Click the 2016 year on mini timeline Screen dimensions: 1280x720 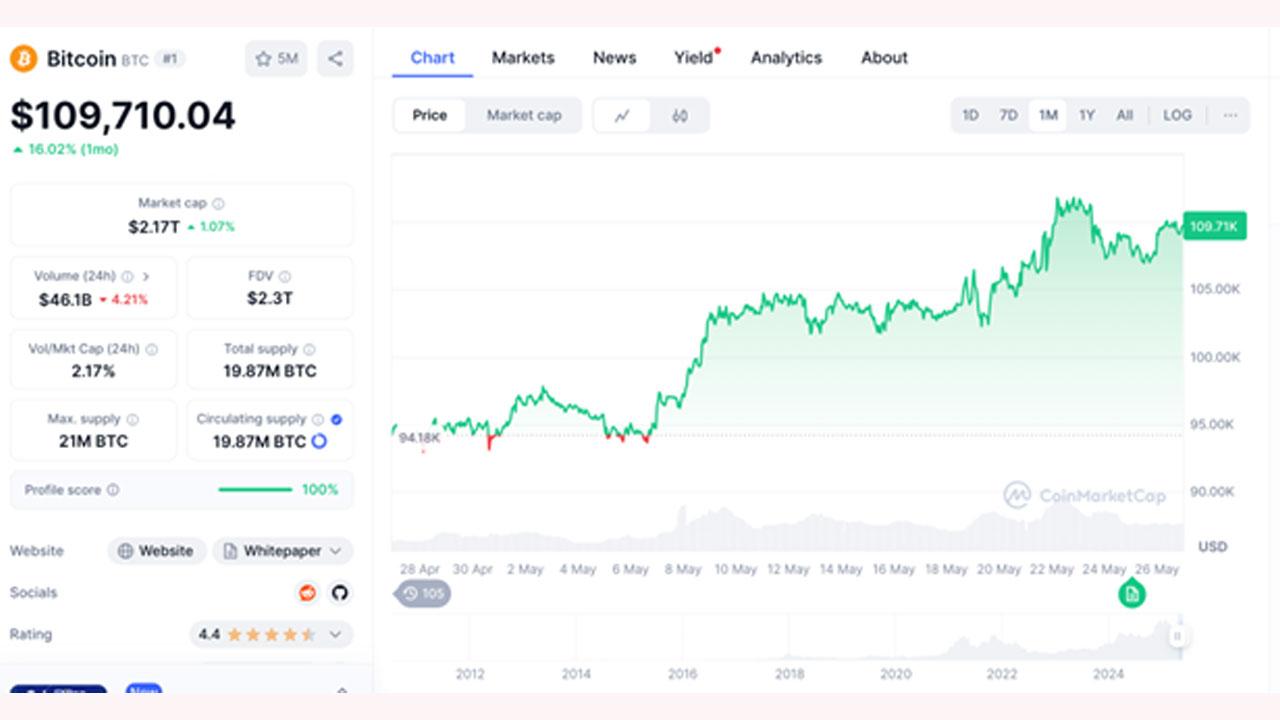(683, 674)
